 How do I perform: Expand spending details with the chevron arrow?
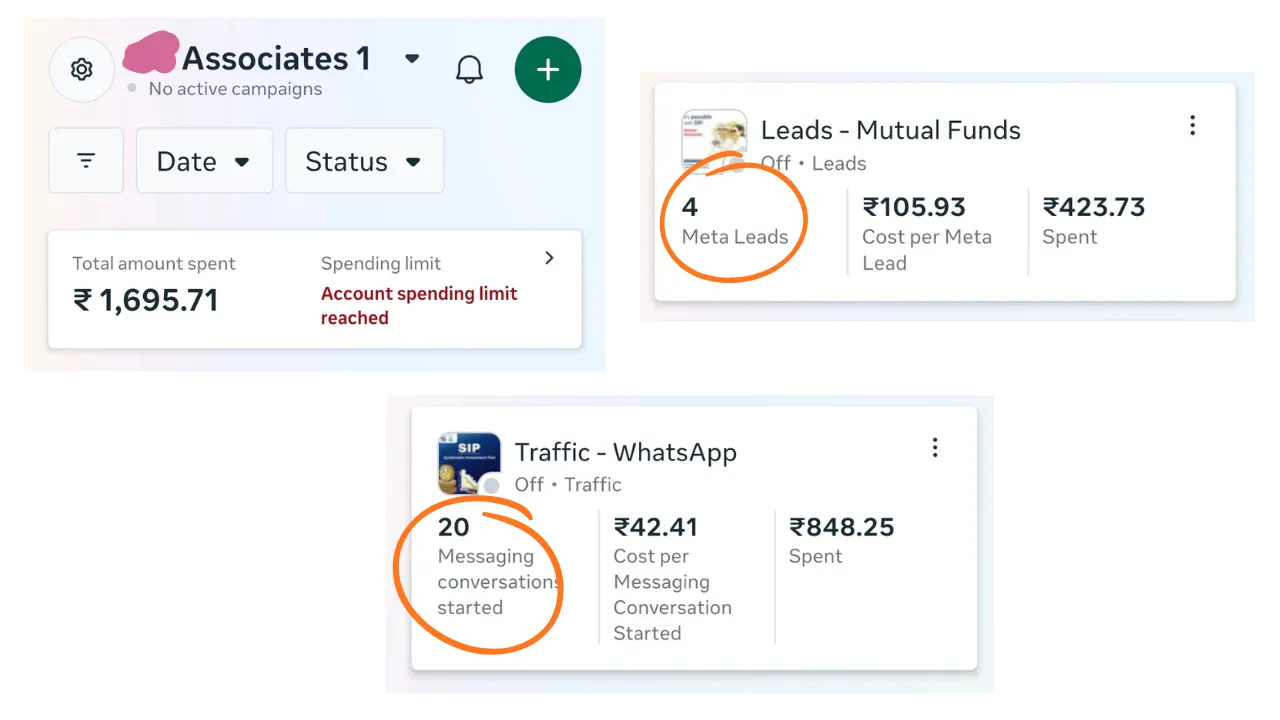549,258
